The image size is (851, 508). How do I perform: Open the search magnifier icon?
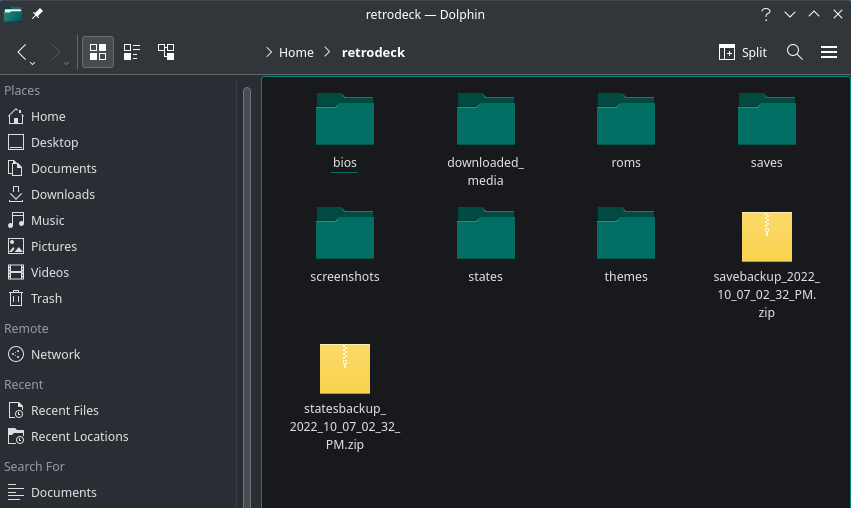(795, 52)
